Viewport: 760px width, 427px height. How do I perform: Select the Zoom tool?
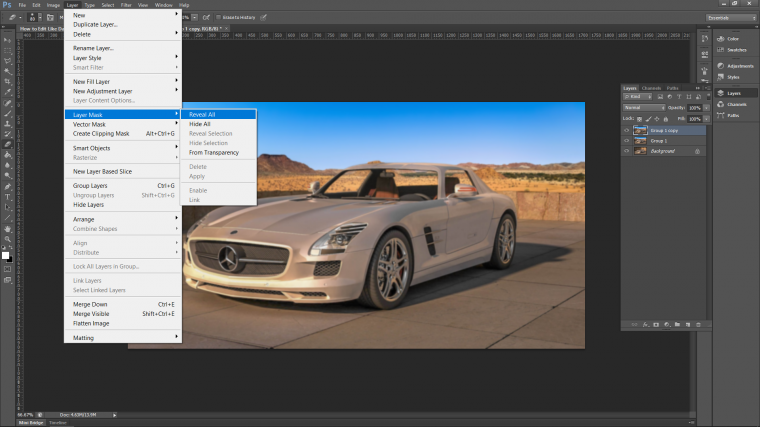coord(7,239)
